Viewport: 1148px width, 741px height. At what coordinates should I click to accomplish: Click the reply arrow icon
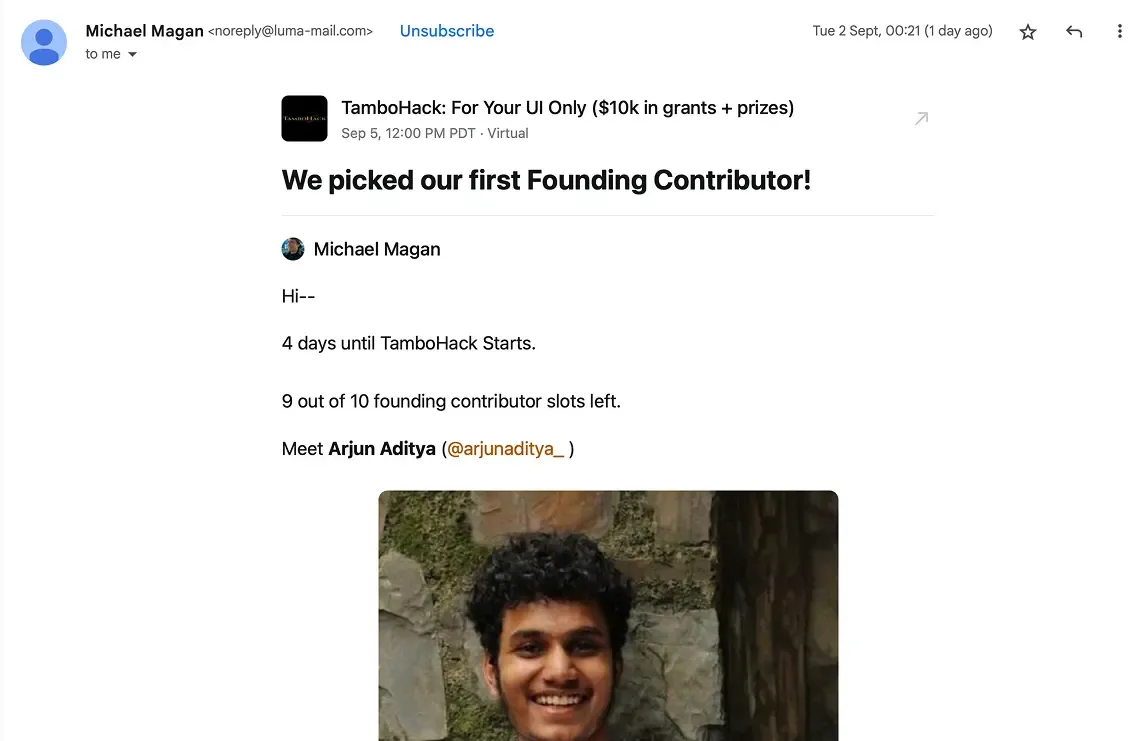click(1074, 32)
